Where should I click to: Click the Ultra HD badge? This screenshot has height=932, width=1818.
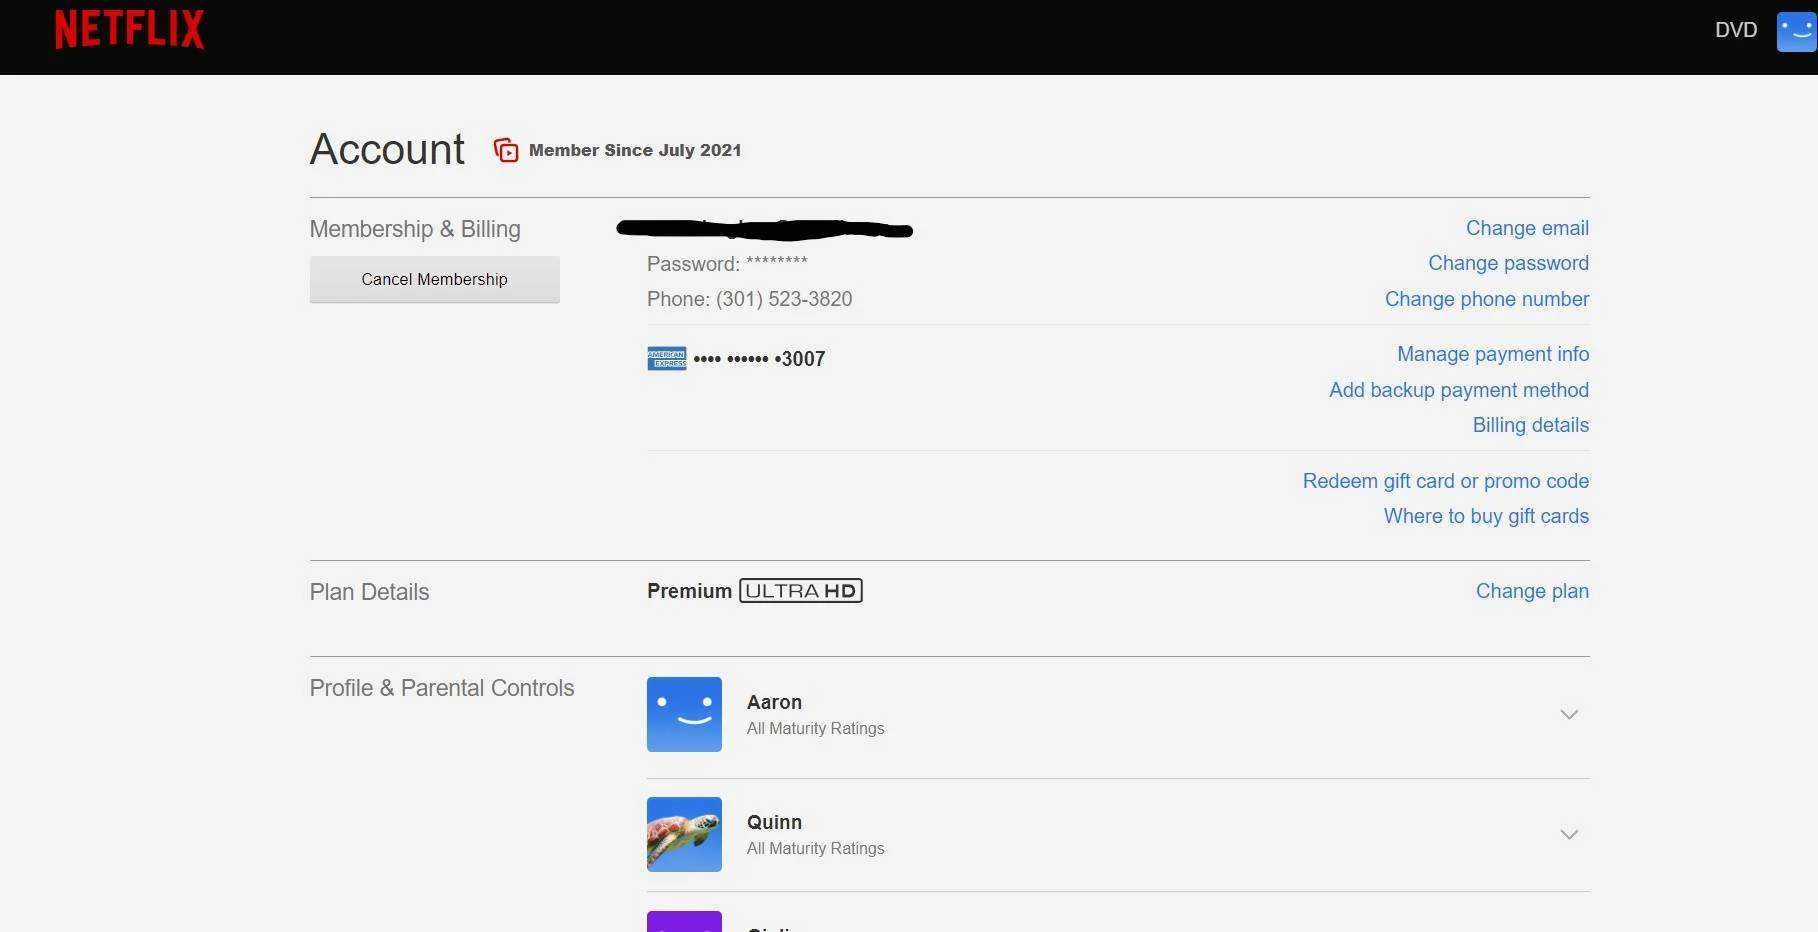pos(801,591)
